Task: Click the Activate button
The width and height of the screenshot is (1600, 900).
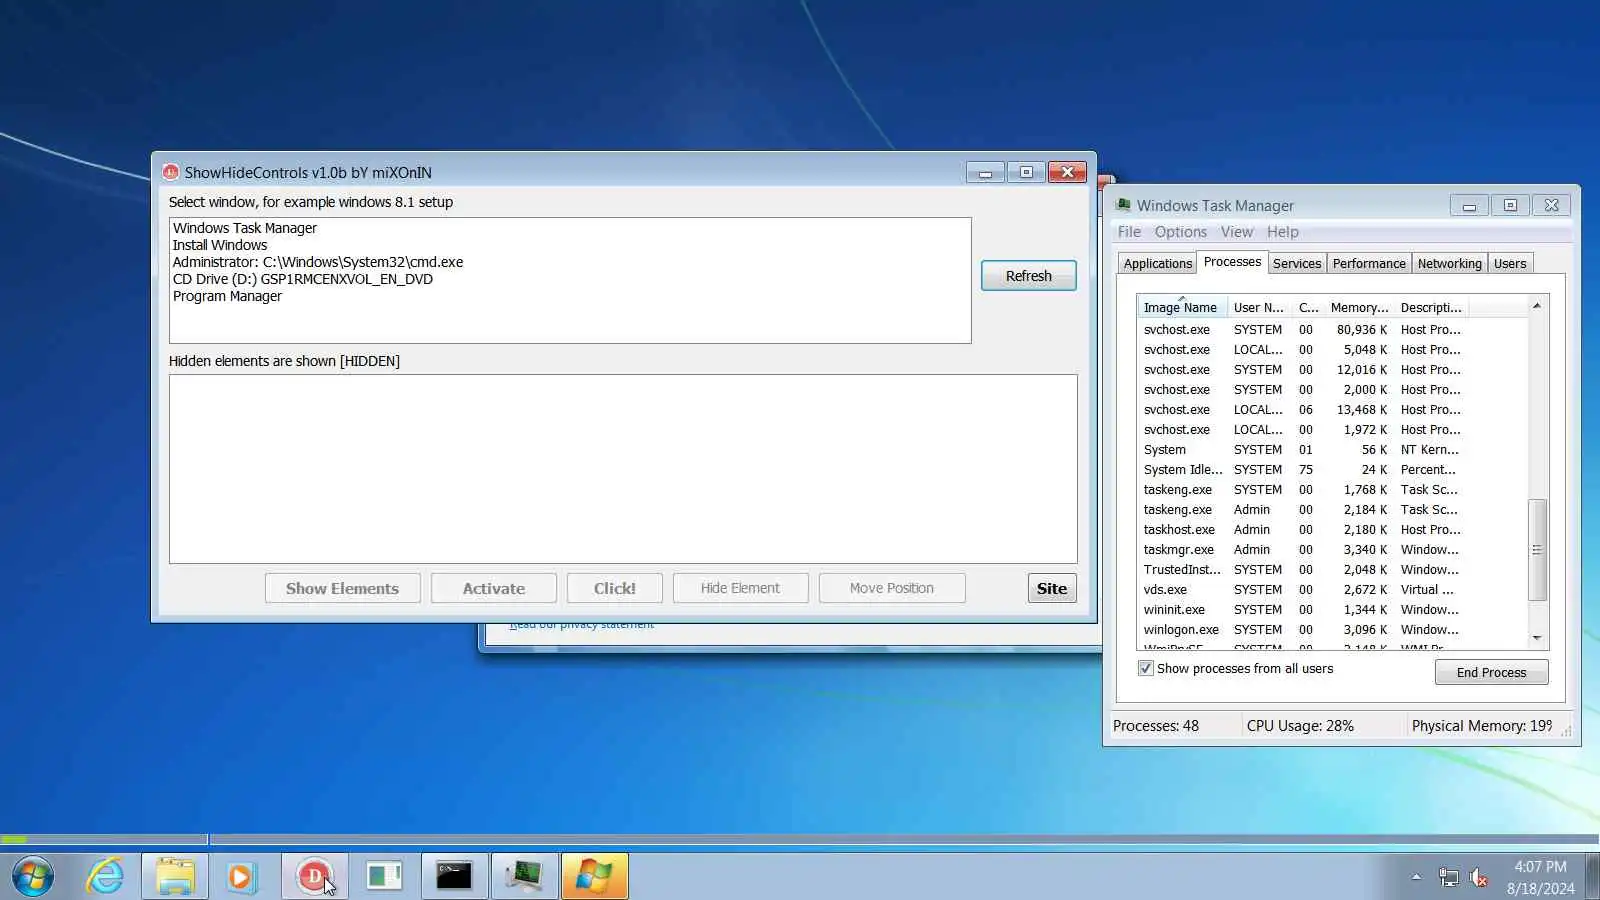Action: 493,588
